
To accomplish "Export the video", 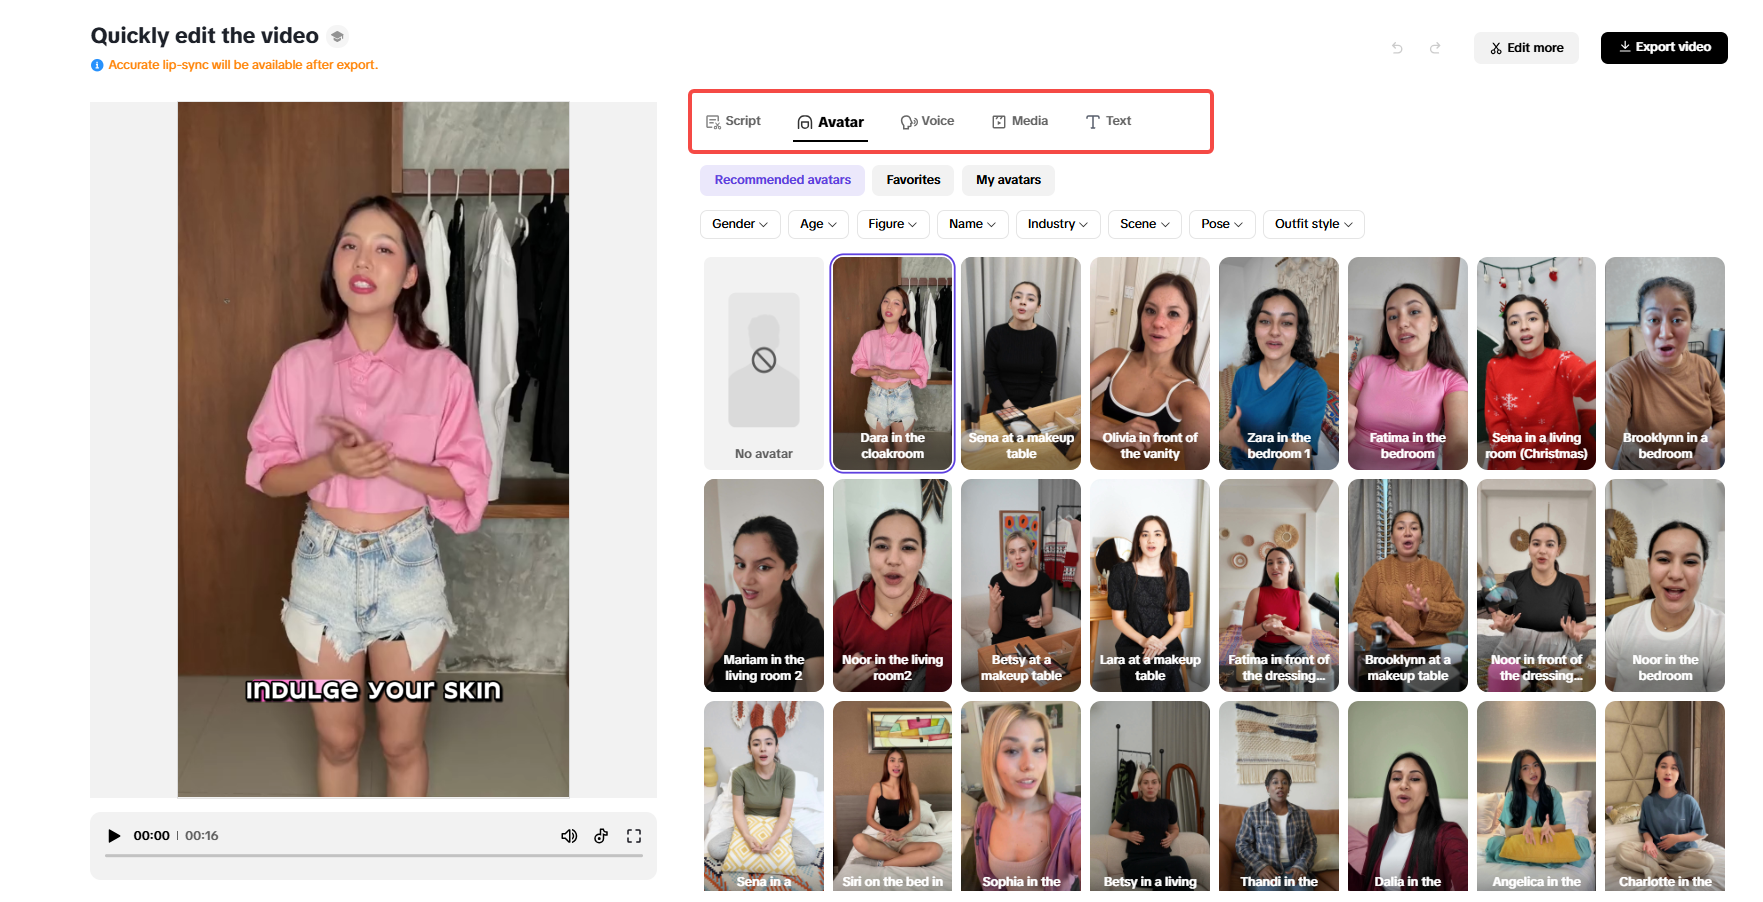I will click(1664, 48).
